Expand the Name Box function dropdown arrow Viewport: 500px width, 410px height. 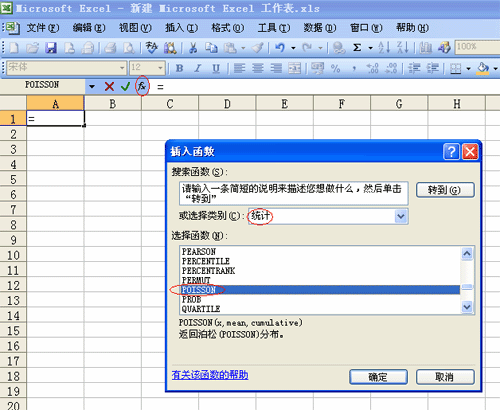[92, 87]
